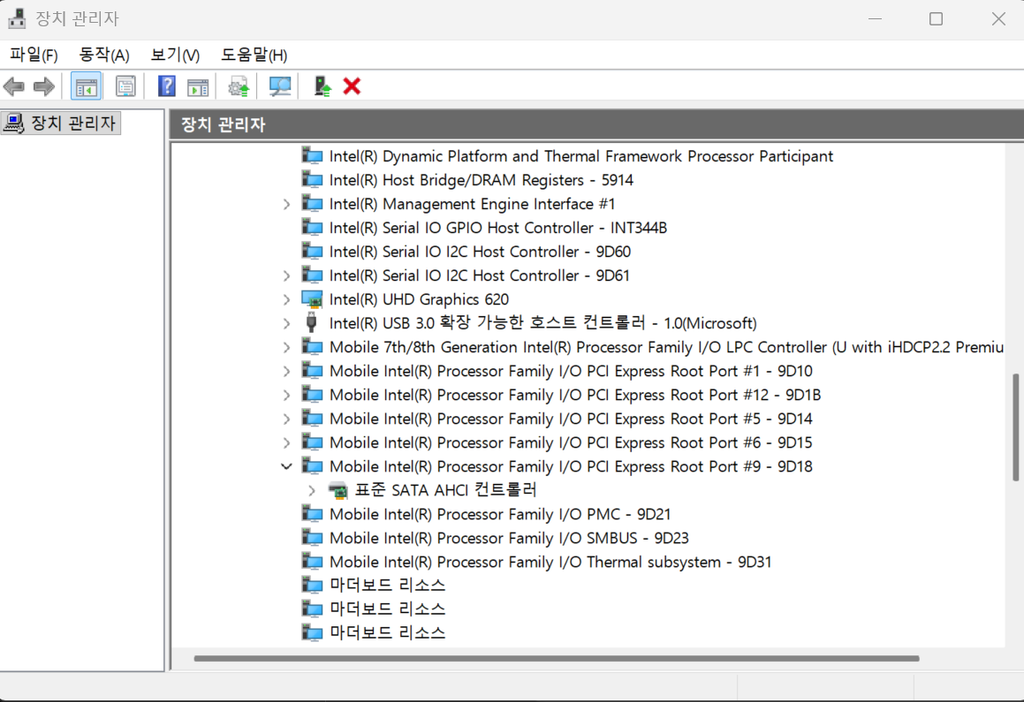Image resolution: width=1024 pixels, height=702 pixels.
Task: Open the 파일(F) menu
Action: pos(34,55)
